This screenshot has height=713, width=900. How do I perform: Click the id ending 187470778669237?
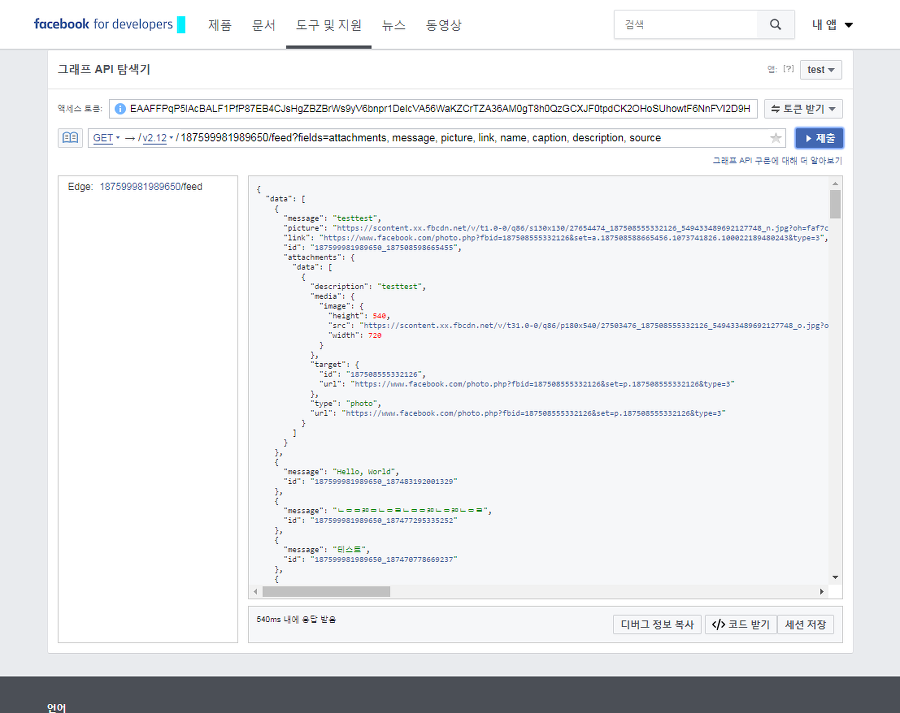point(383,559)
